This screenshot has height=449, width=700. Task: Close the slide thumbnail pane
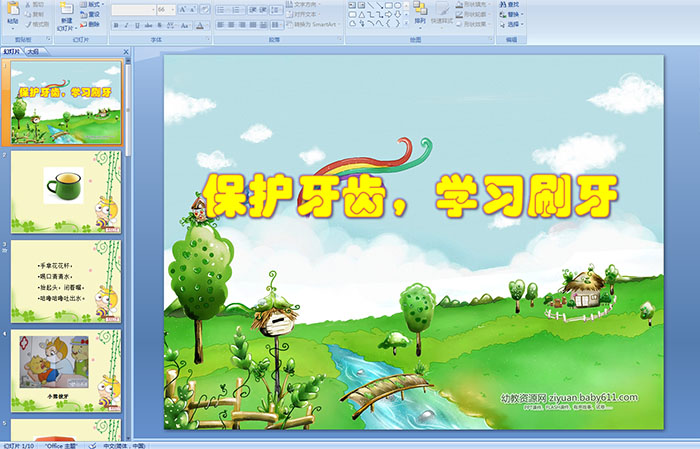(126, 52)
